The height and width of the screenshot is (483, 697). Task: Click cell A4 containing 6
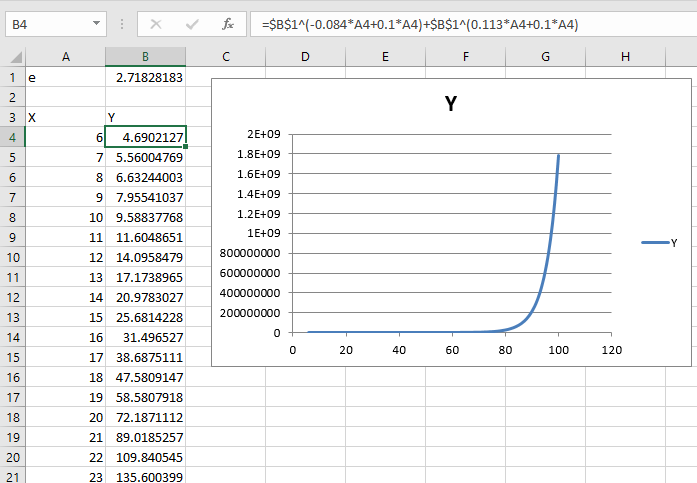point(66,137)
